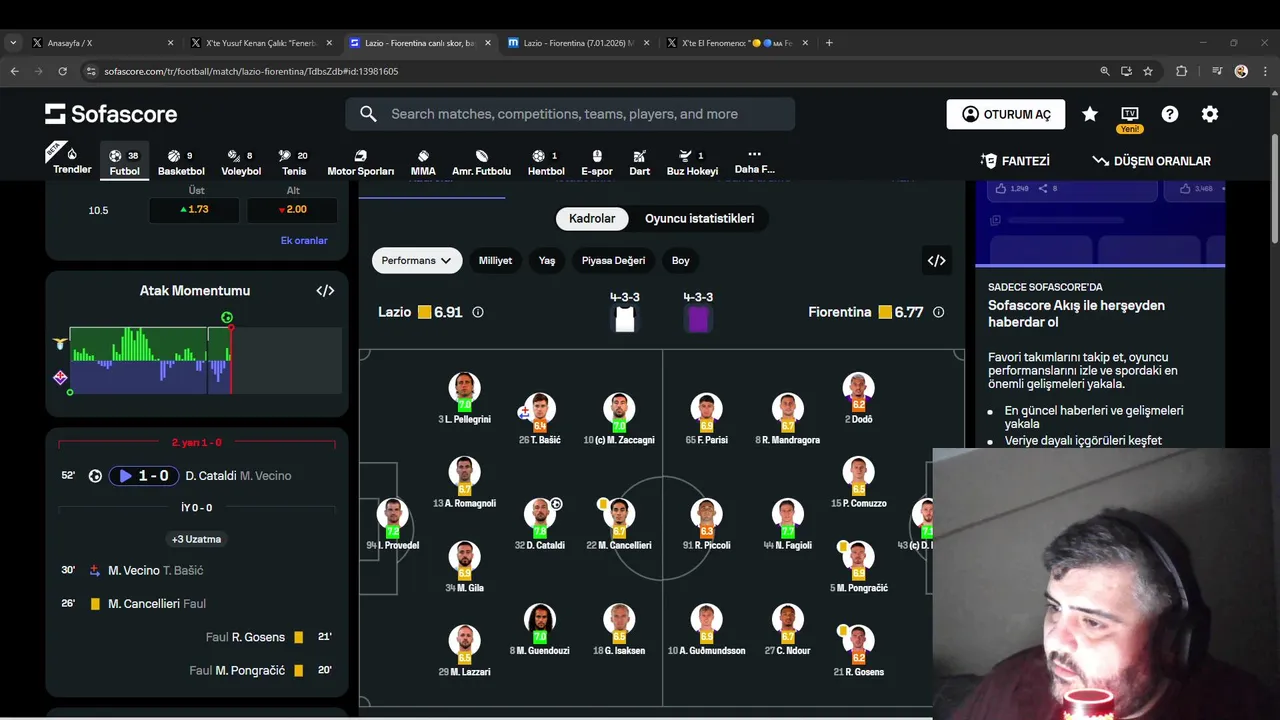Open M. Guendouzi player on pitch

pos(540,630)
